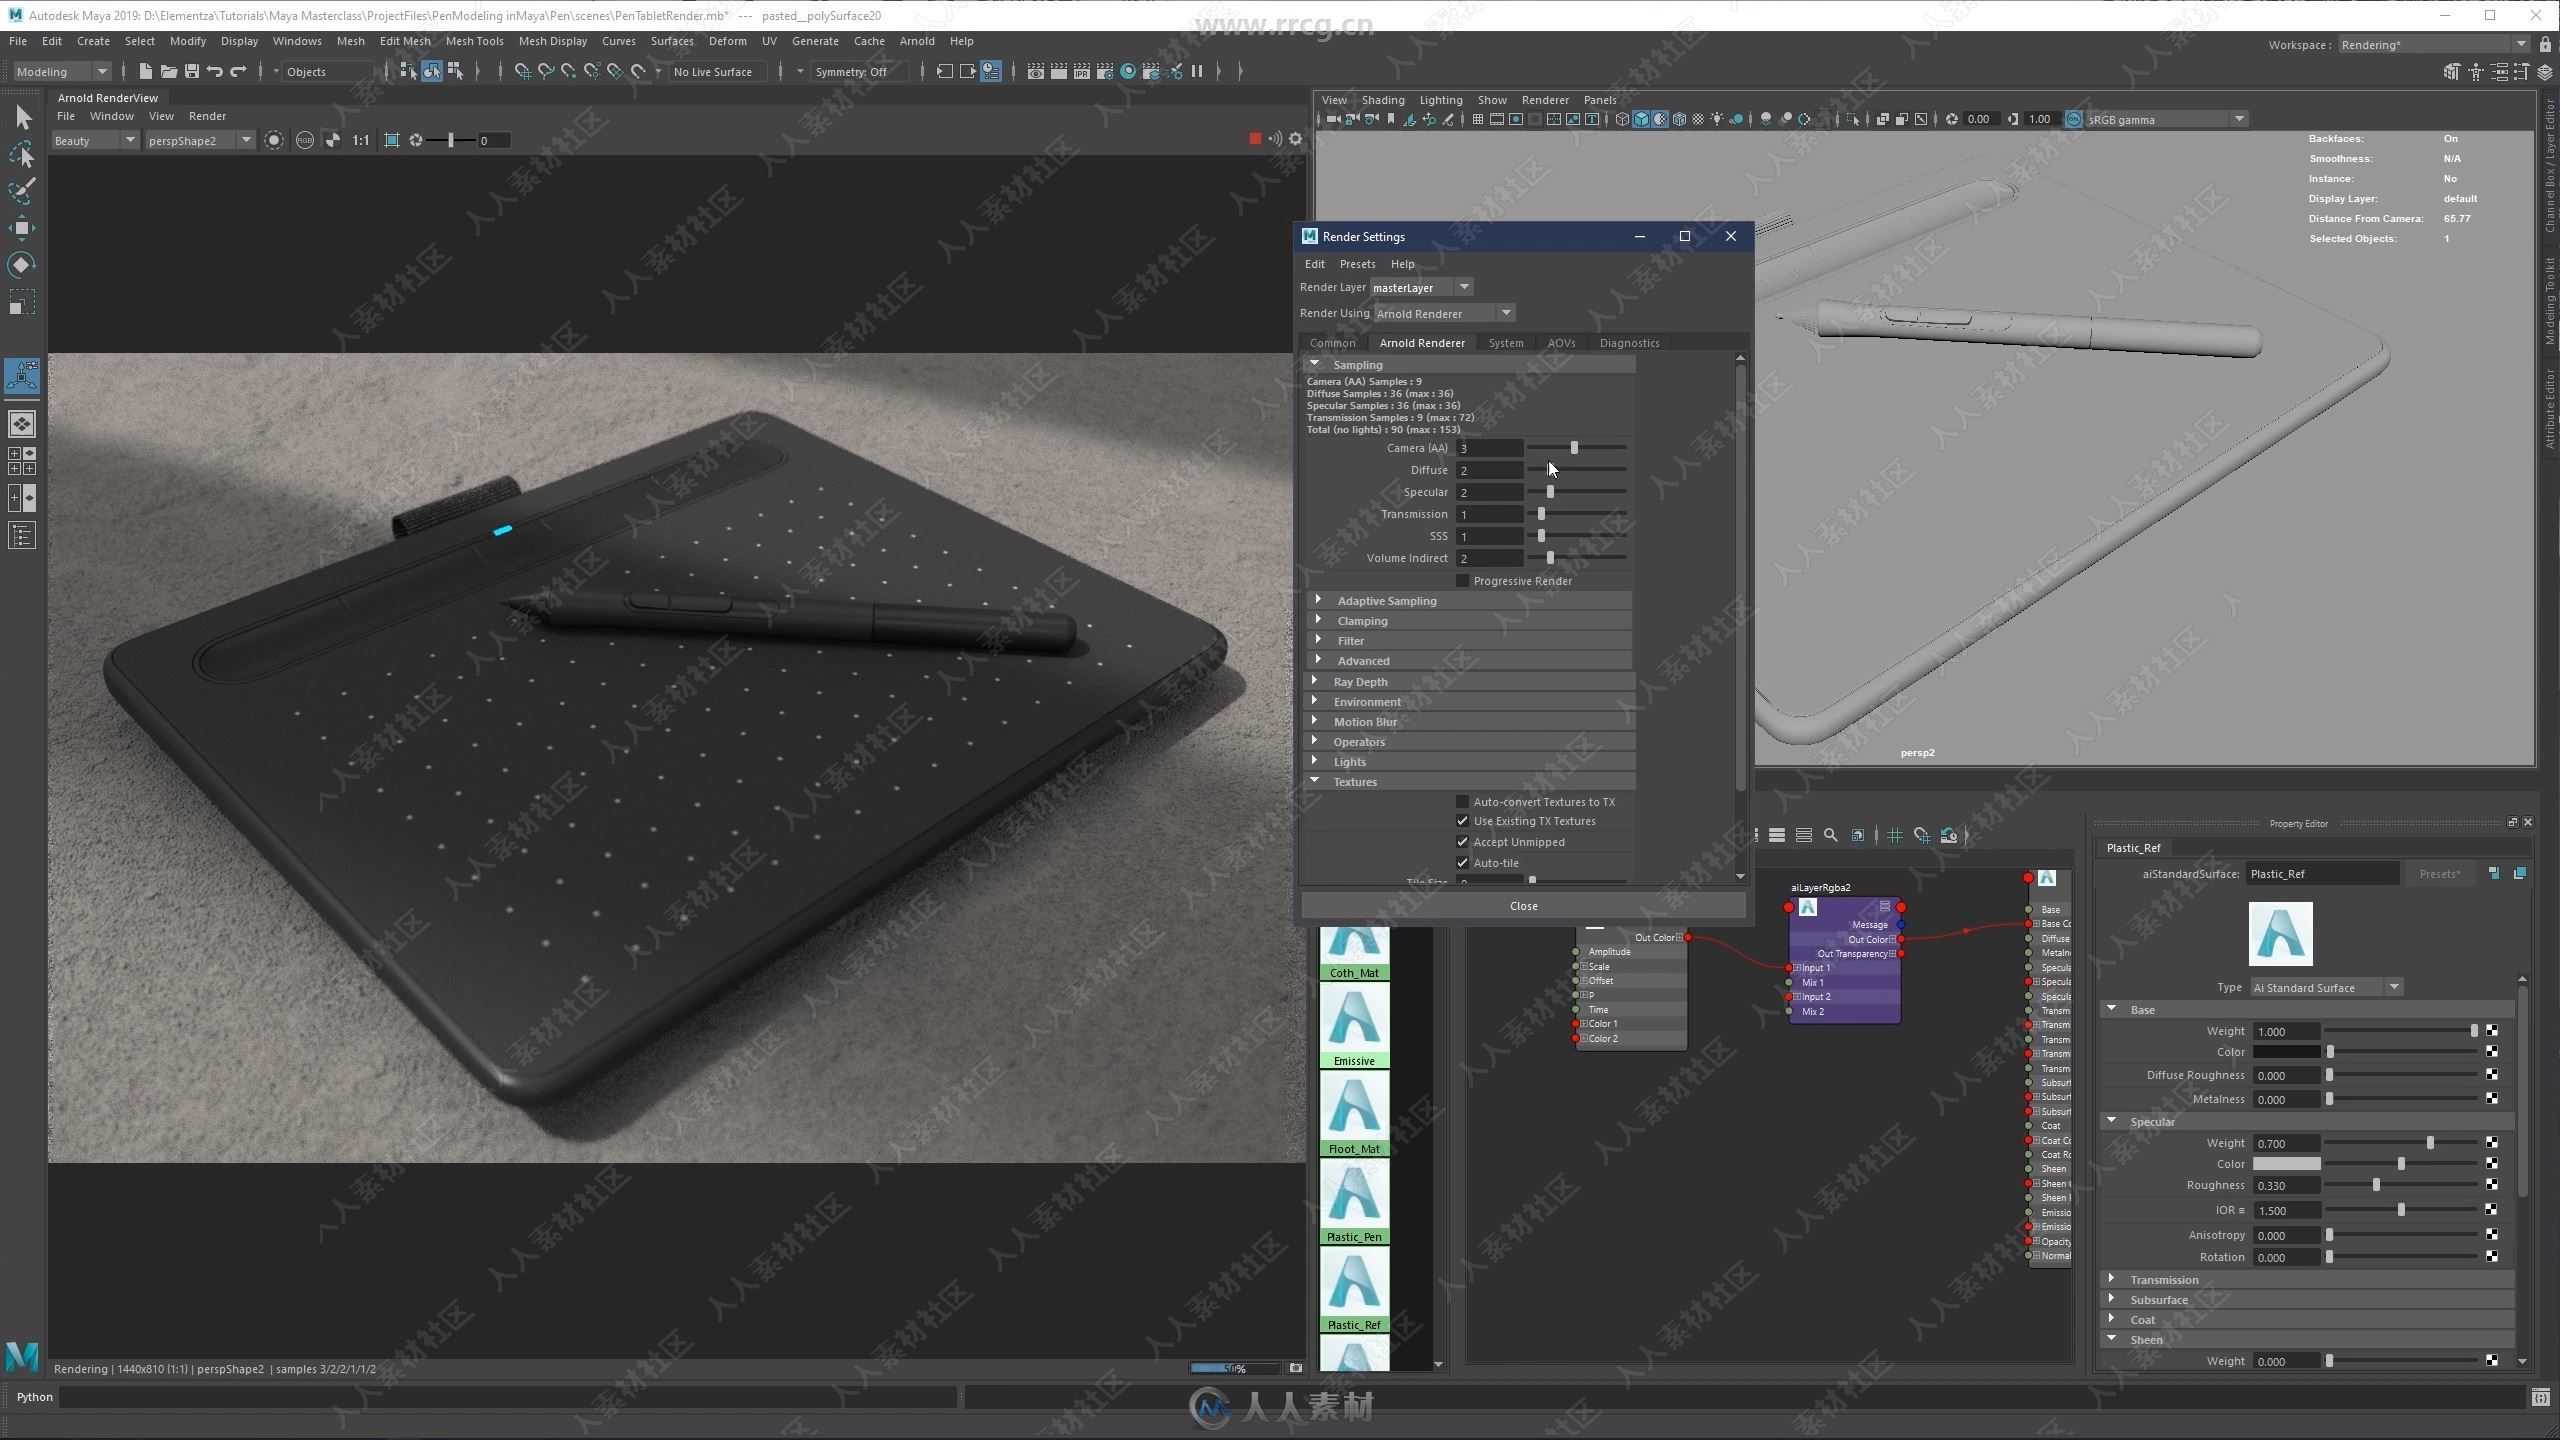Open the Render Using dropdown
Viewport: 2560px width, 1440px height.
click(1444, 313)
